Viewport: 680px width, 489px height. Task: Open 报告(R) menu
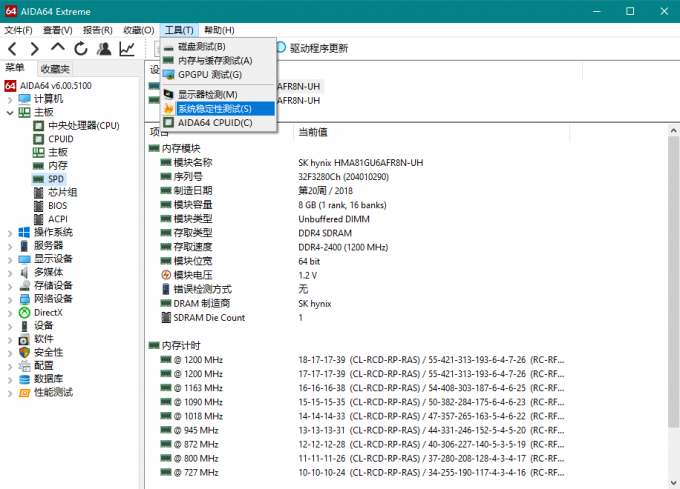point(98,30)
